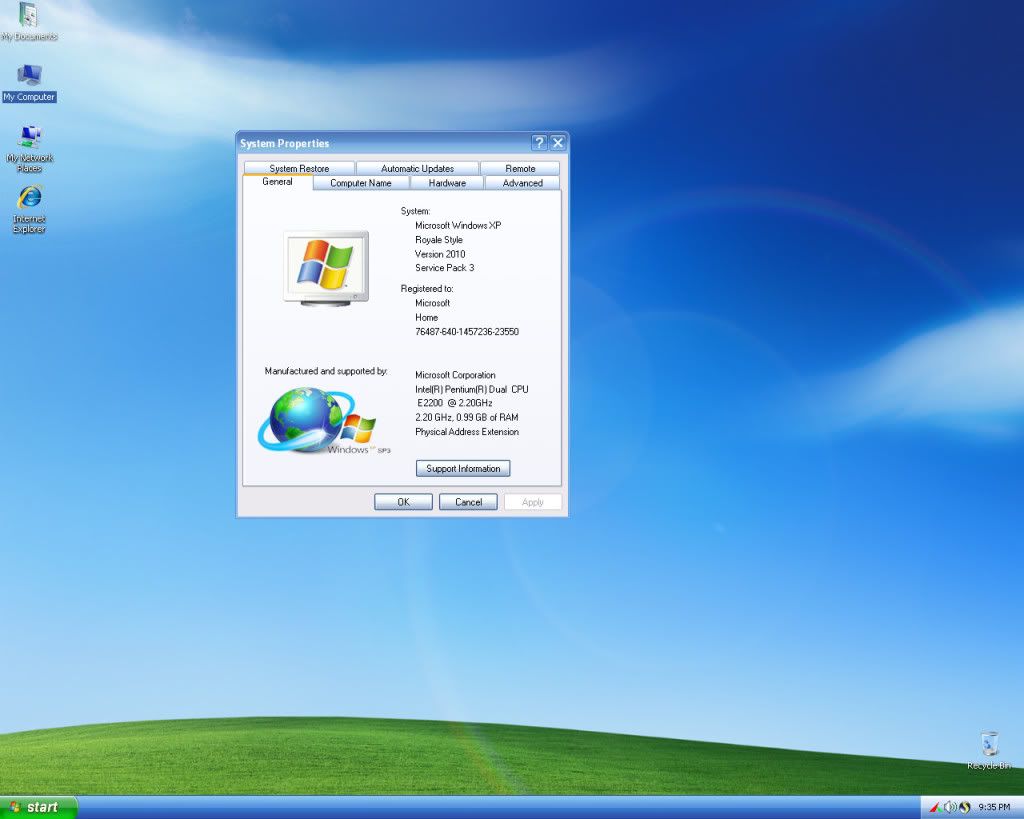Click "Manufactured and supported by:" label

coord(326,371)
